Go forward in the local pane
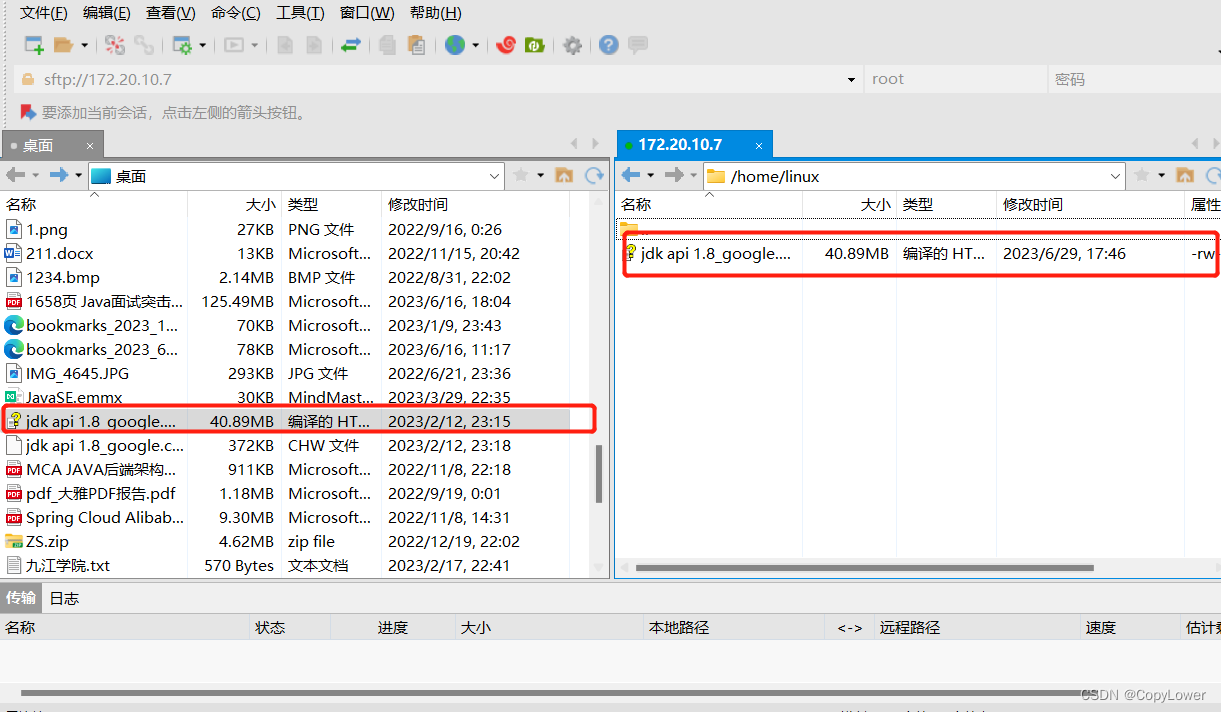 point(59,175)
